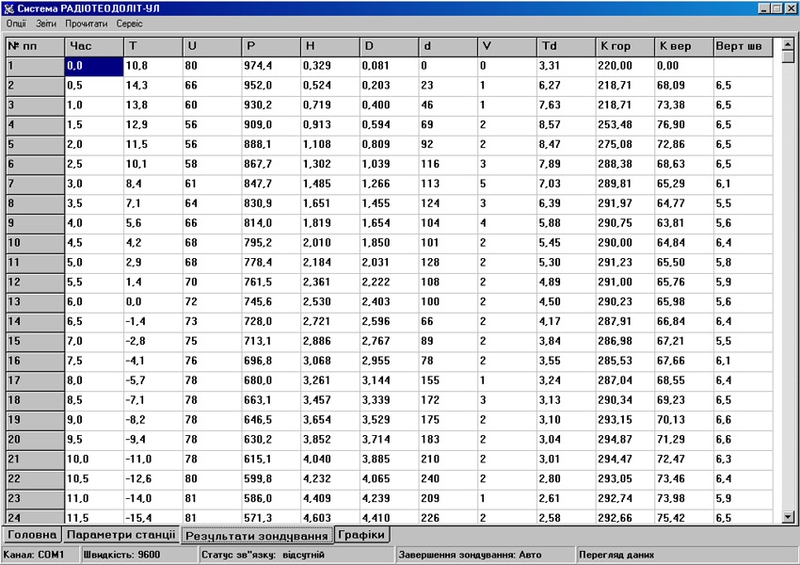Screen dimensions: 800x565
Task: Switch to the Головна tab
Action: (31, 535)
